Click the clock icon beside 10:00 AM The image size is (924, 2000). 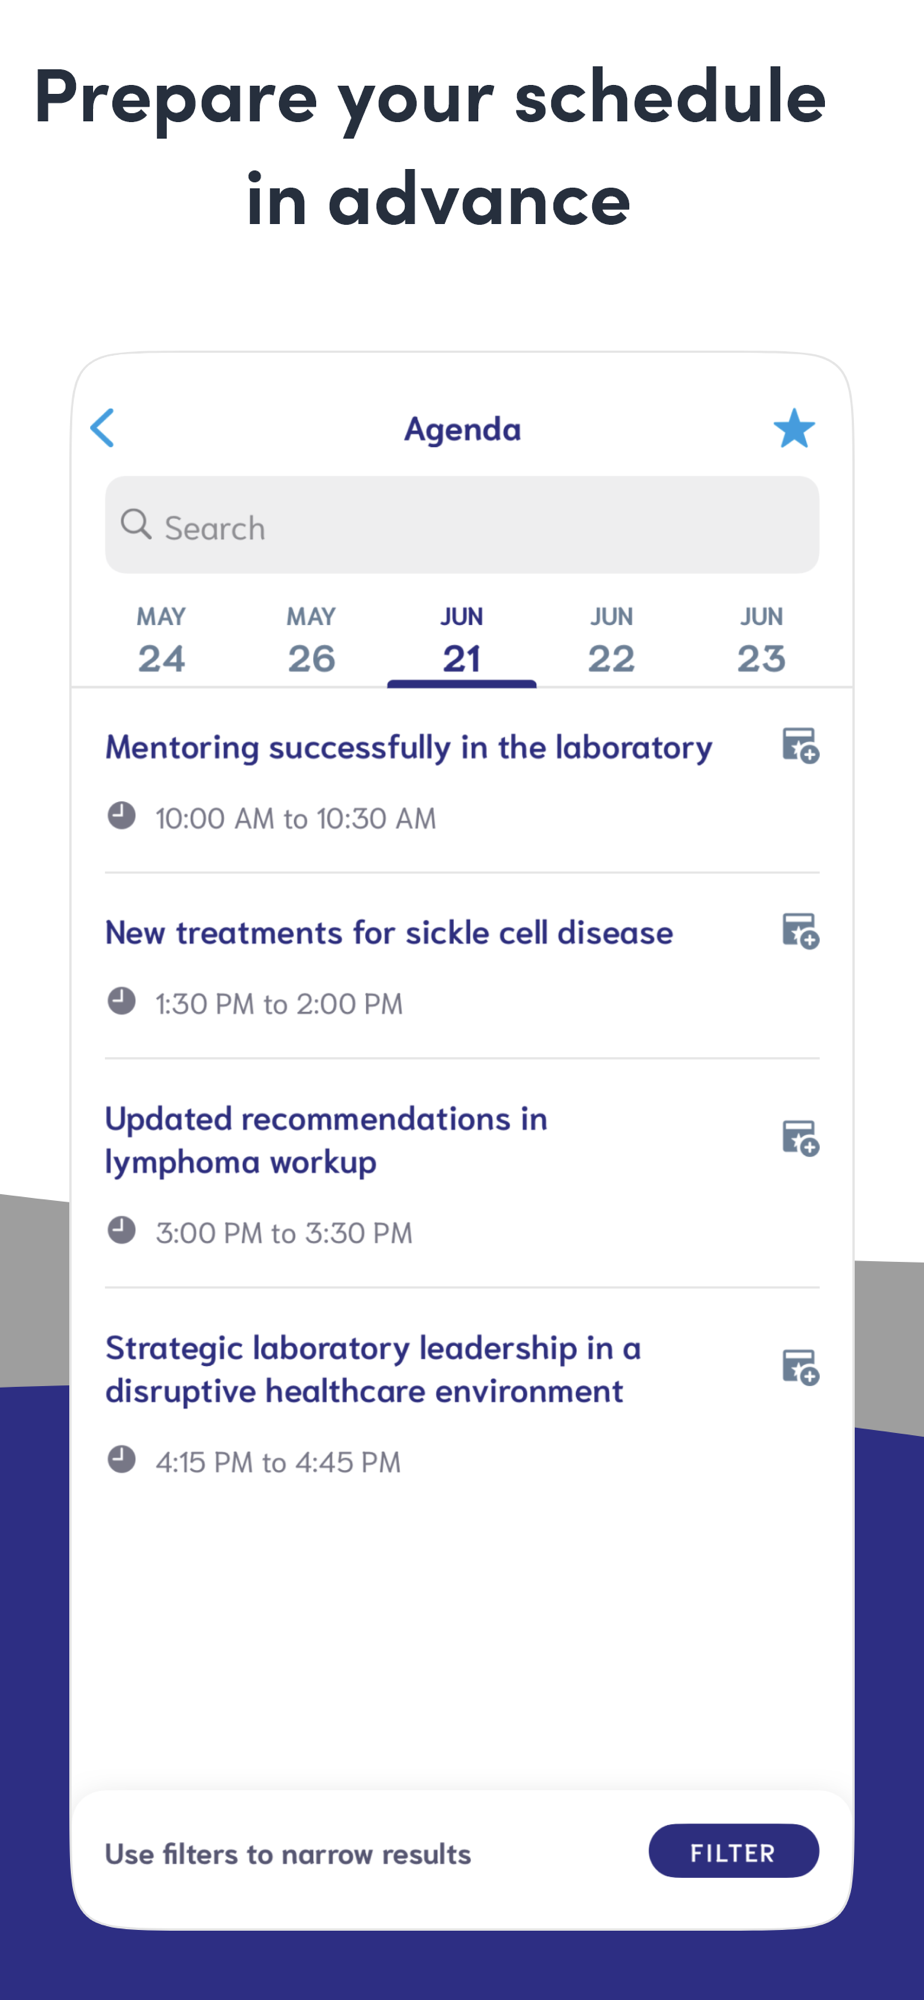pyautogui.click(x=122, y=816)
